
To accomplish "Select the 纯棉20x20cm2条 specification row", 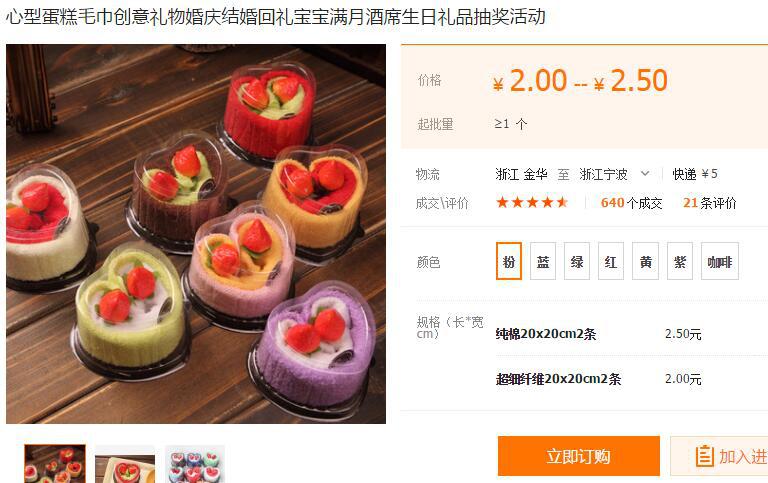I will point(599,334).
